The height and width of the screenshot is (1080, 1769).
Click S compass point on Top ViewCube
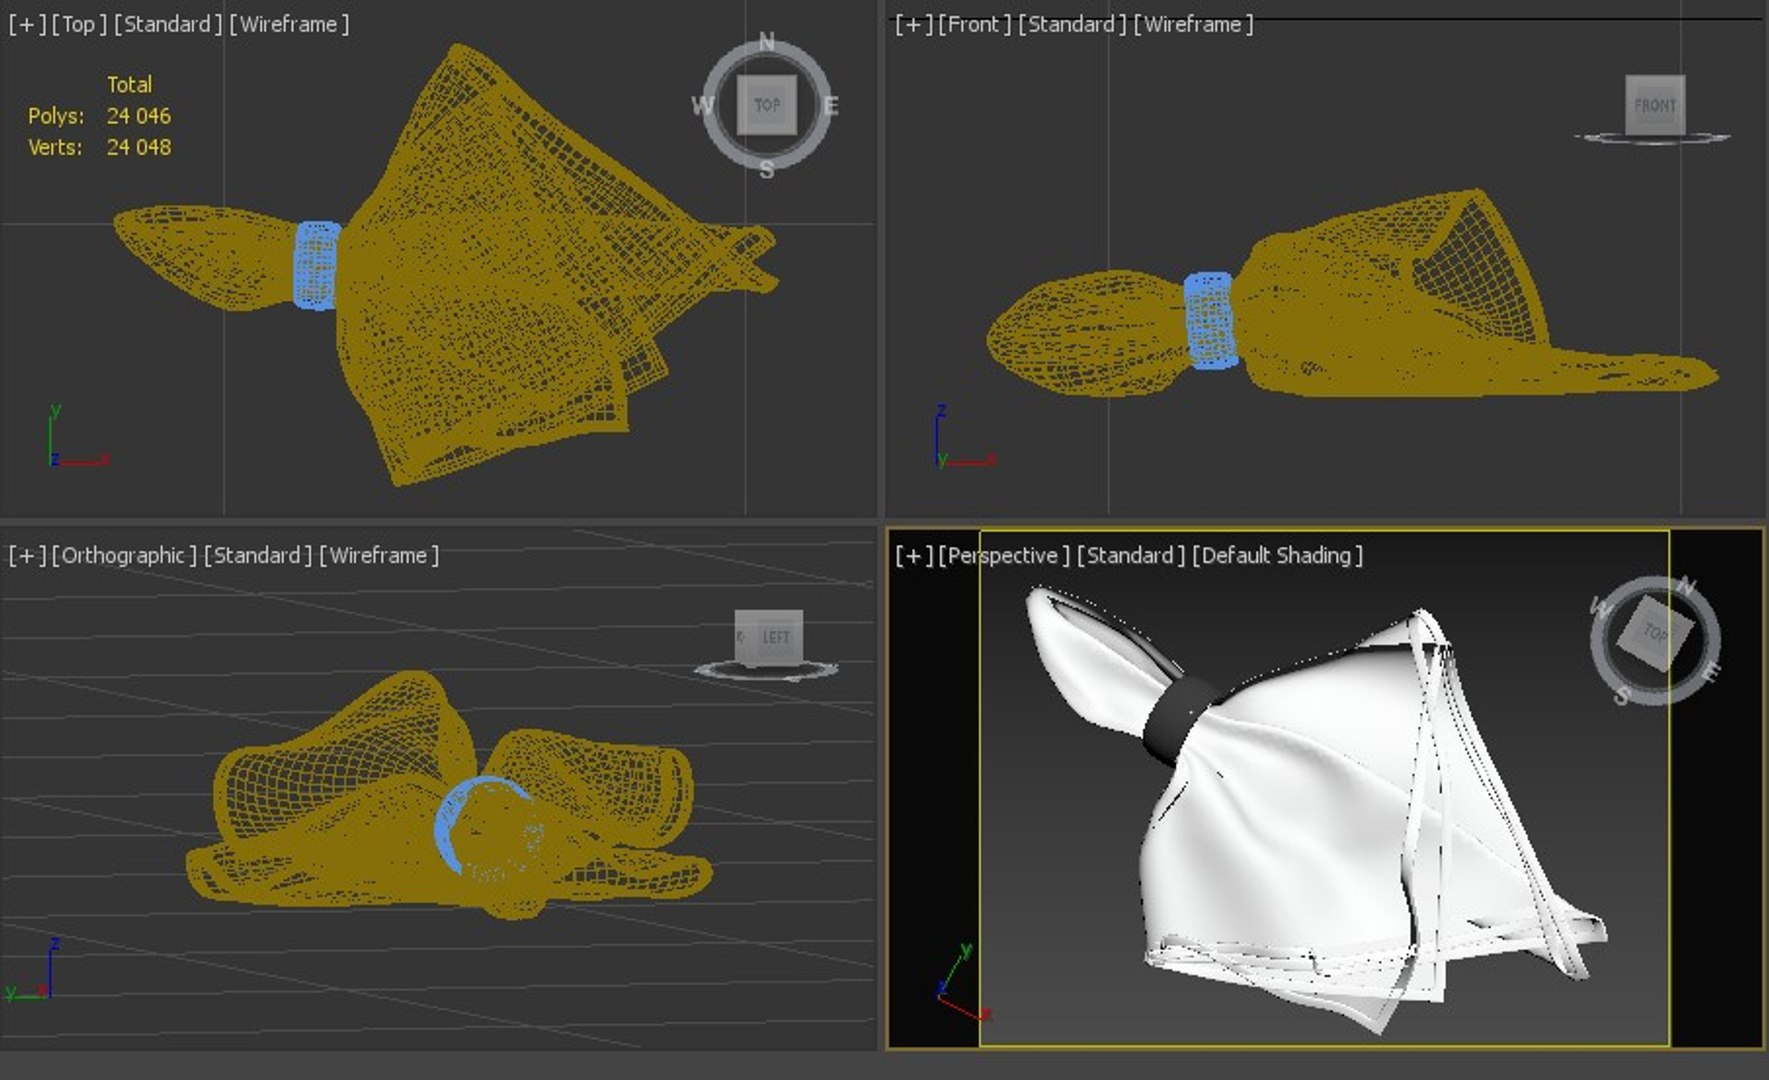coord(766,170)
